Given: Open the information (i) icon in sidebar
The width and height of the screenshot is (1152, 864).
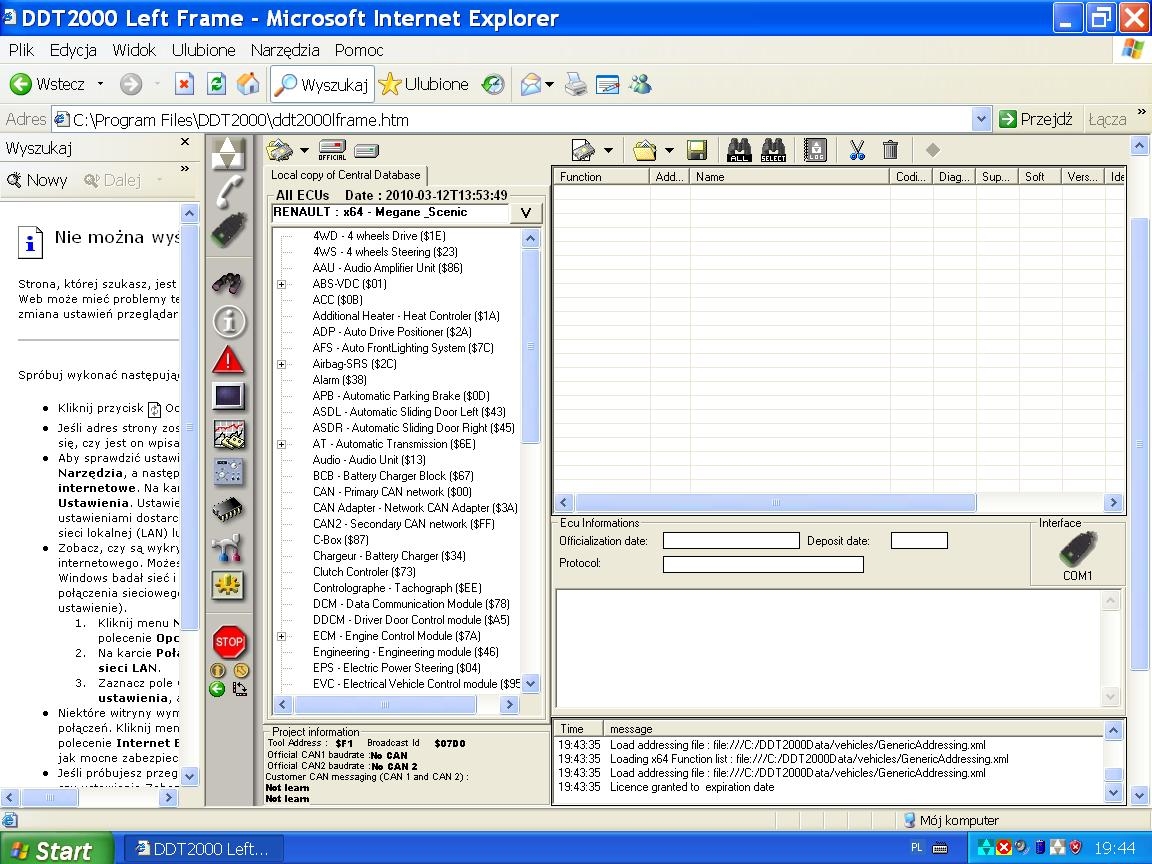Looking at the screenshot, I should tap(228, 321).
